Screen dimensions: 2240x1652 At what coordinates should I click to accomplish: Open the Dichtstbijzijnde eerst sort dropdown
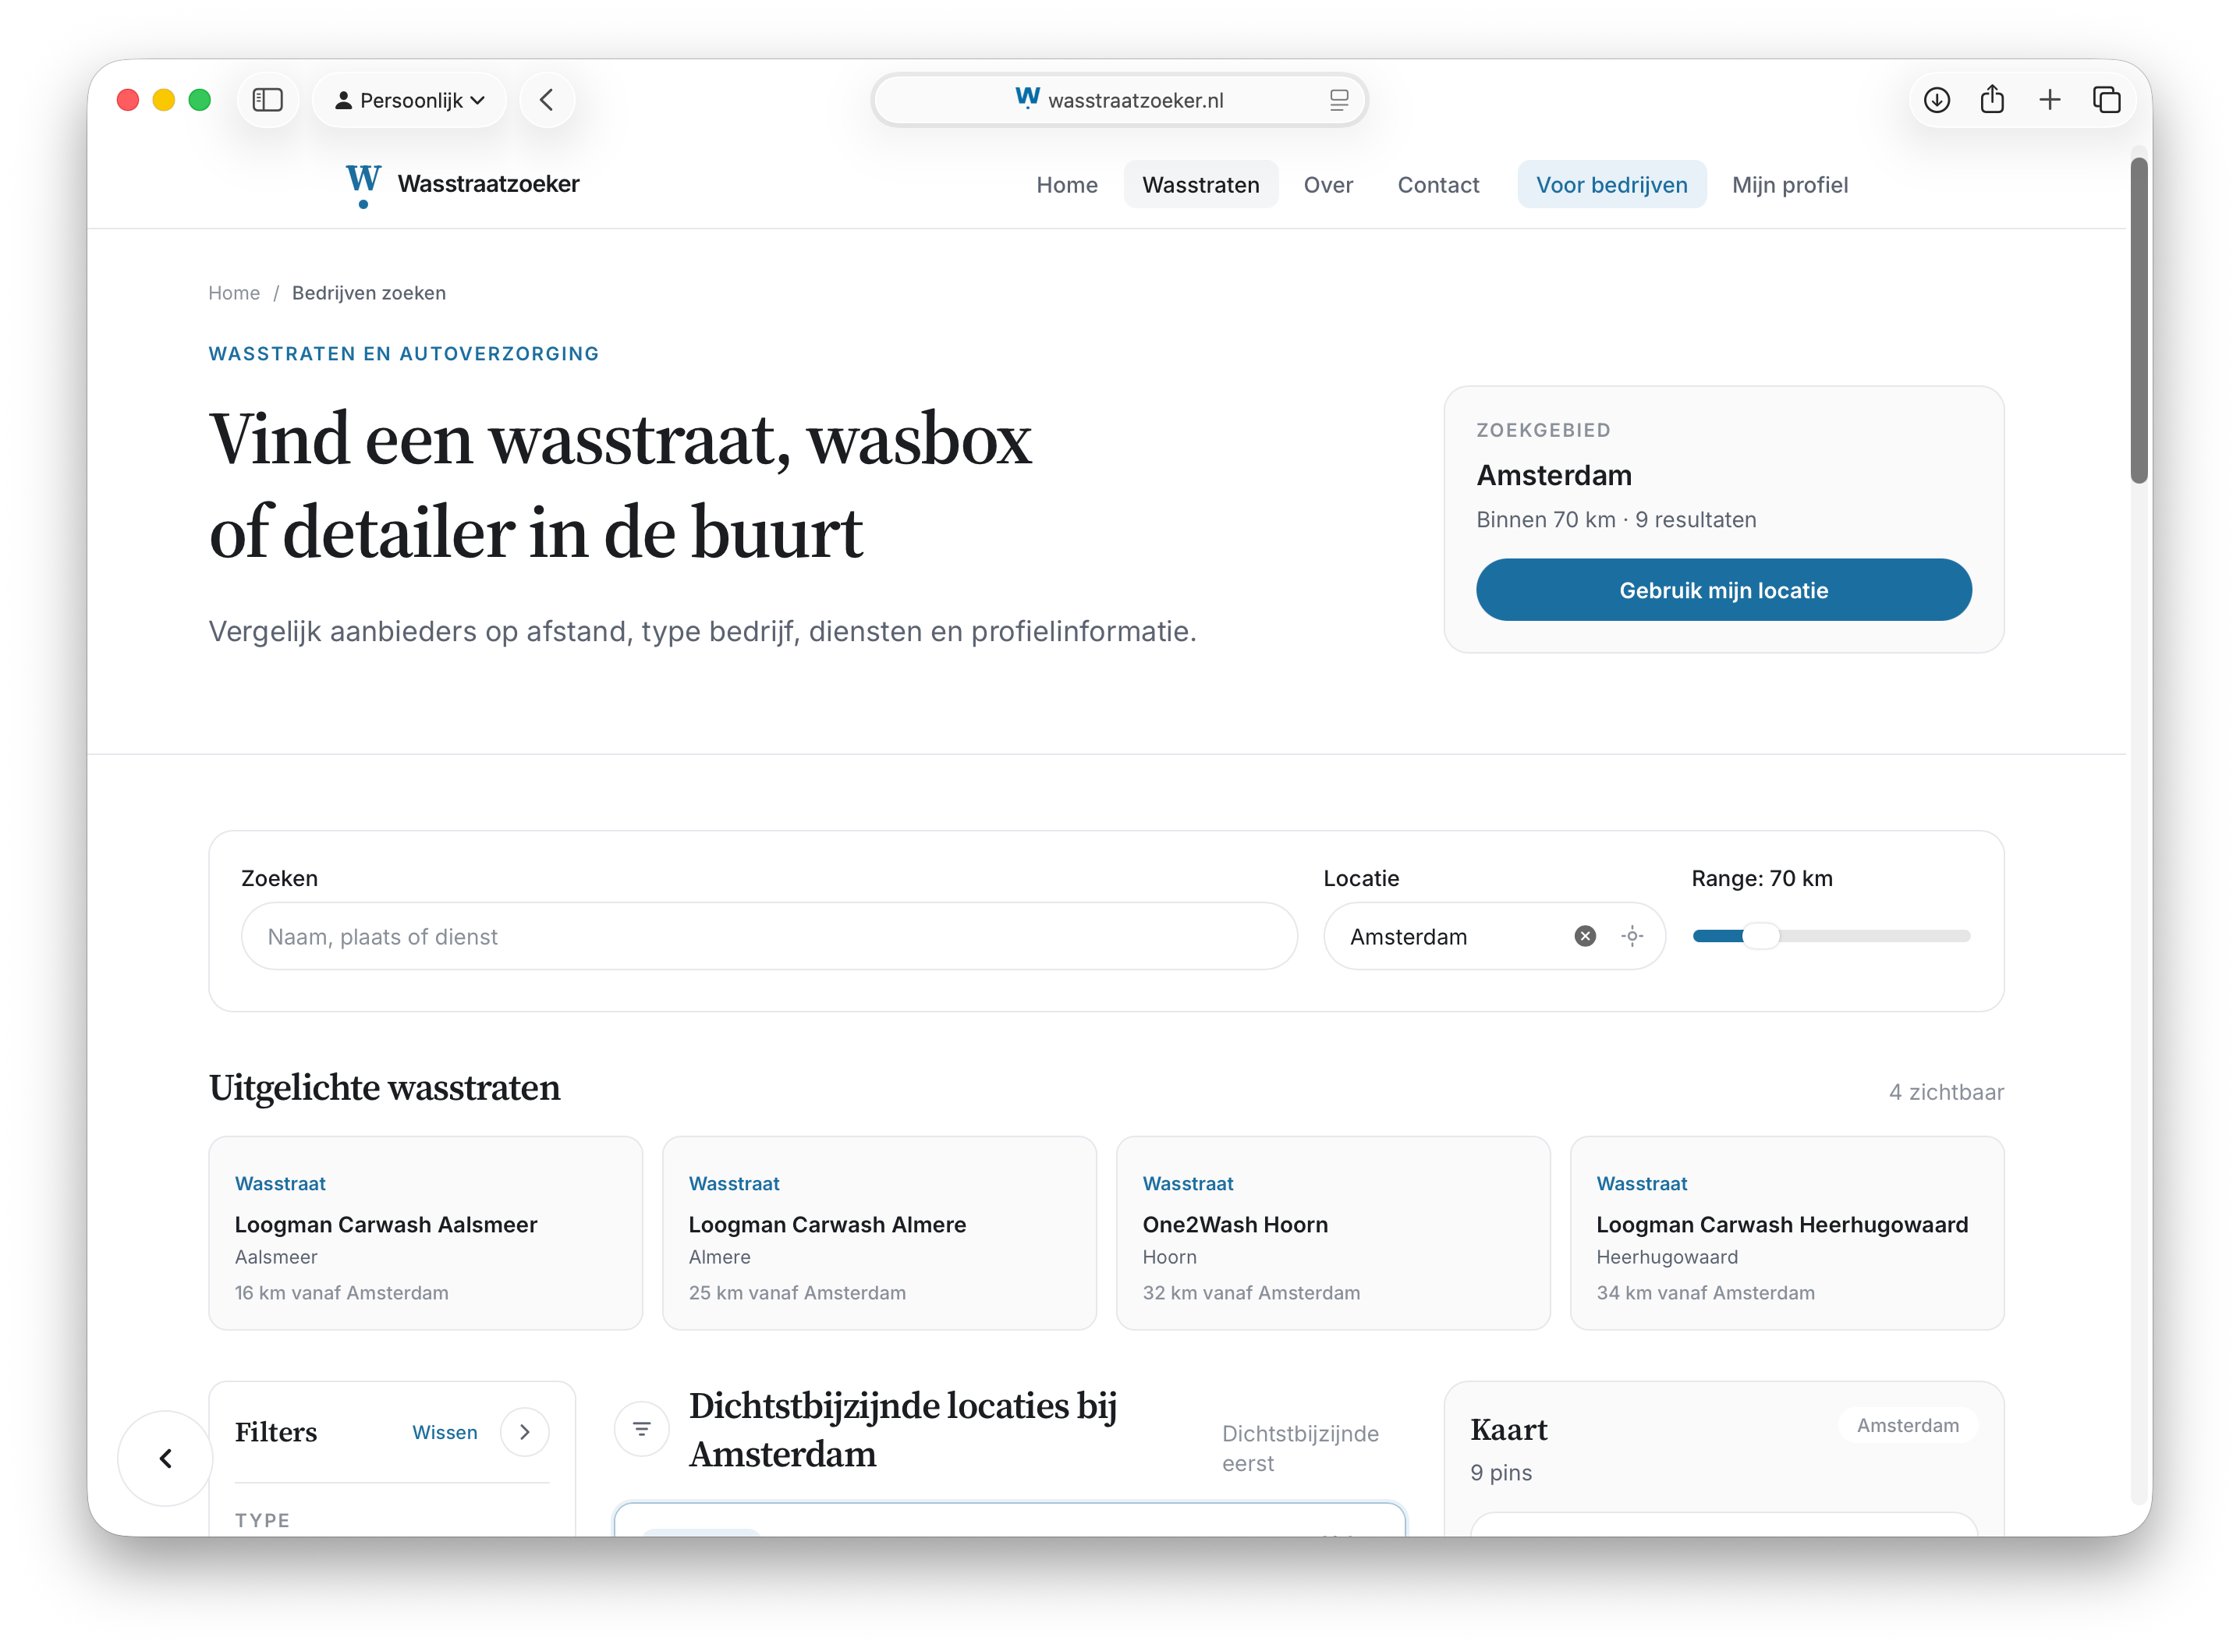click(1301, 1448)
